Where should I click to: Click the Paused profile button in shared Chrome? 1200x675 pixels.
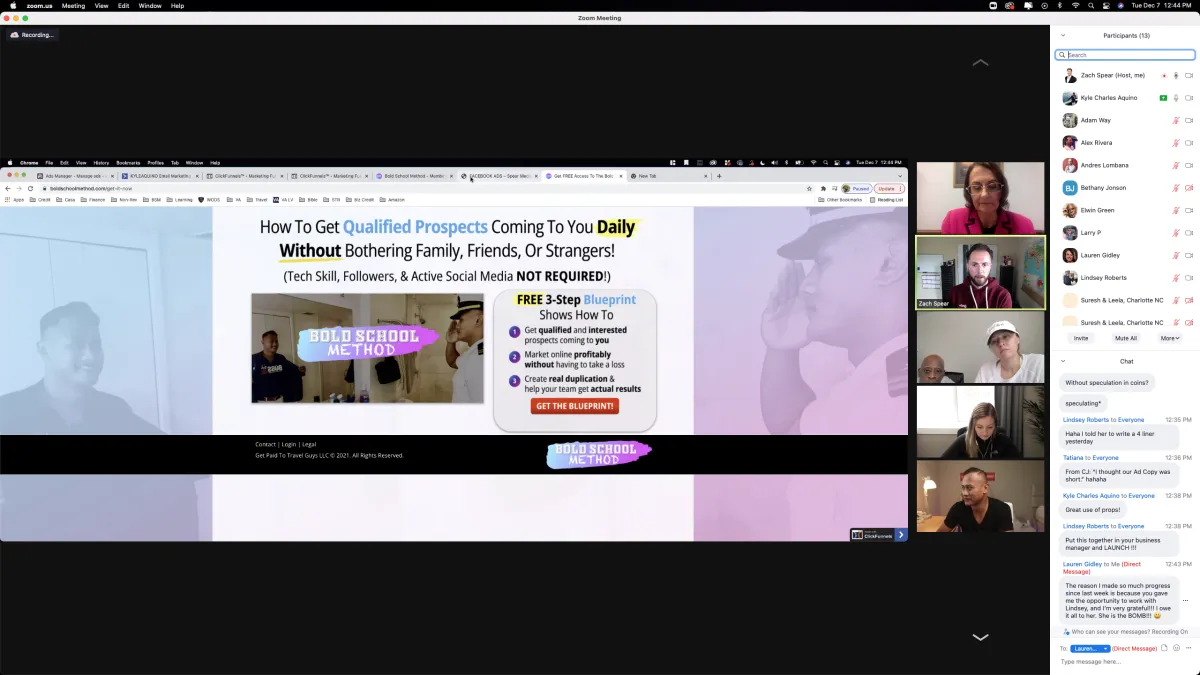coord(857,188)
